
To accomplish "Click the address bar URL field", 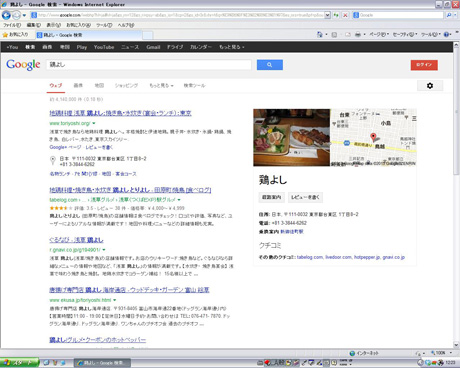I will point(177,15).
